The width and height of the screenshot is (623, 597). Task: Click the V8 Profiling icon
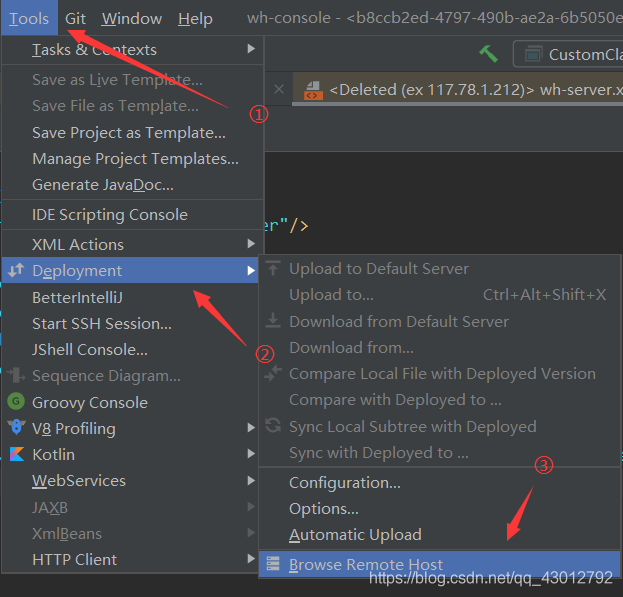point(16,427)
